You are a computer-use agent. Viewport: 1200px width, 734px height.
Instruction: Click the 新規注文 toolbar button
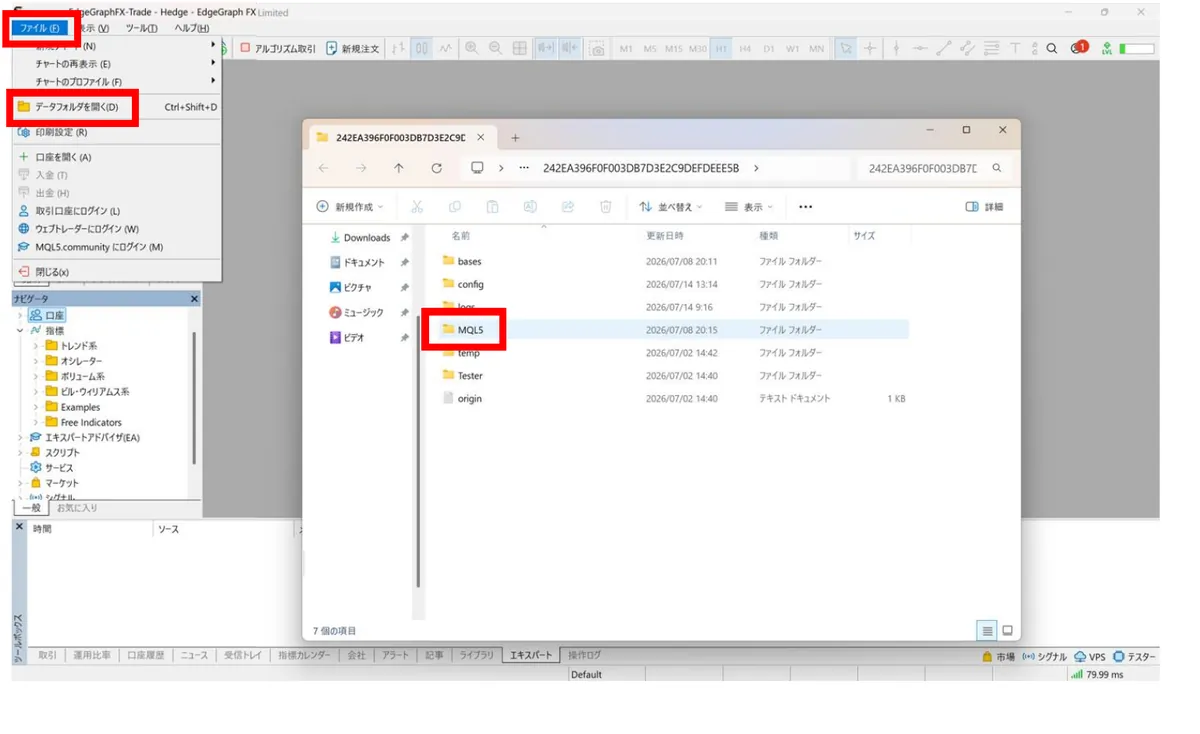pos(353,48)
